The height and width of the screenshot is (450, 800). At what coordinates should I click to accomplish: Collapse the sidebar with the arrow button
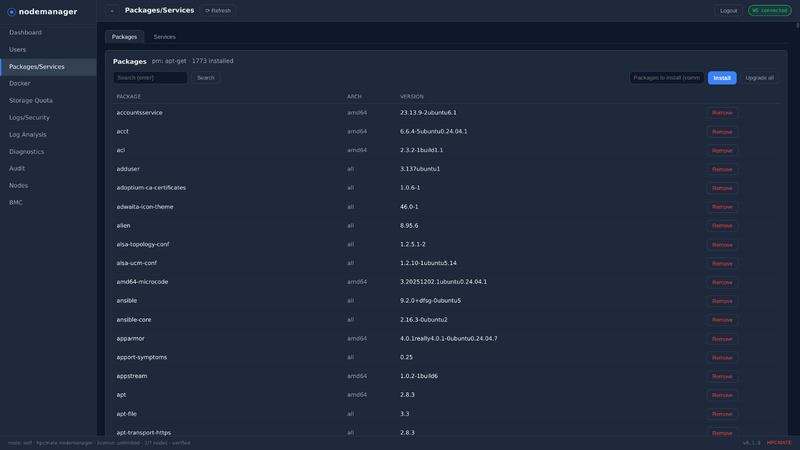coord(112,11)
